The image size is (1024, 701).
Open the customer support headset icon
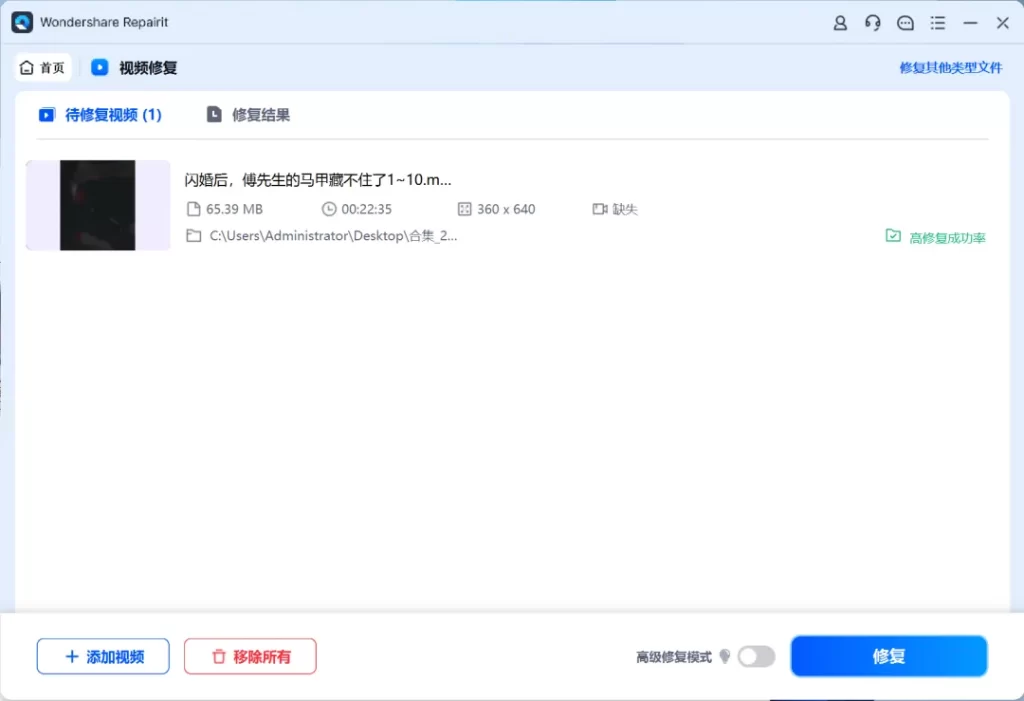tap(872, 23)
